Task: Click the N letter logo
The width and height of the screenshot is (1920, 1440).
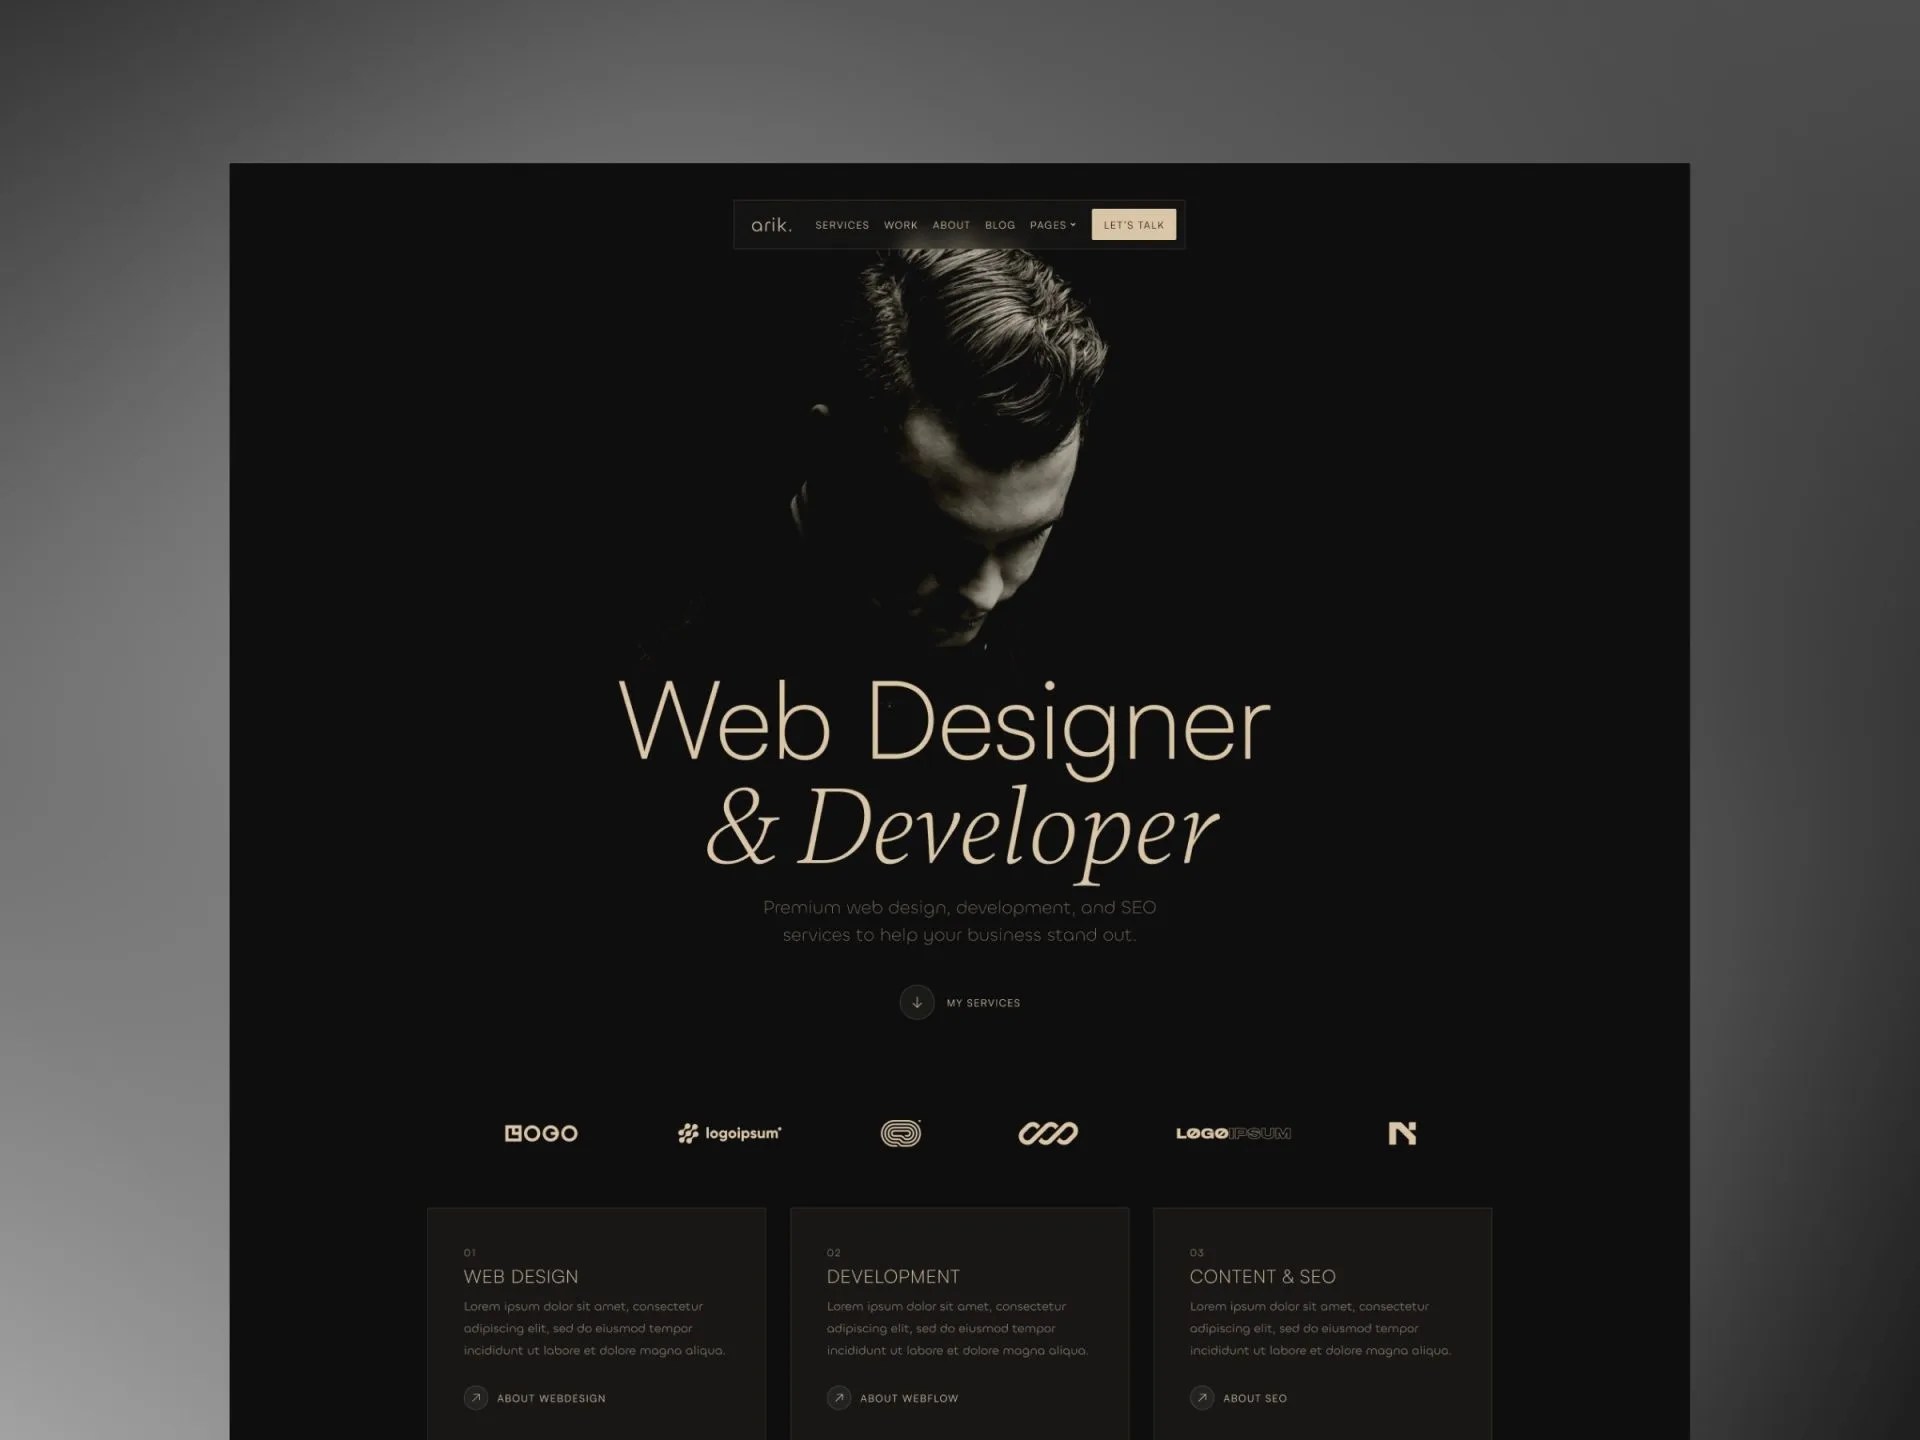Action: (1402, 1133)
